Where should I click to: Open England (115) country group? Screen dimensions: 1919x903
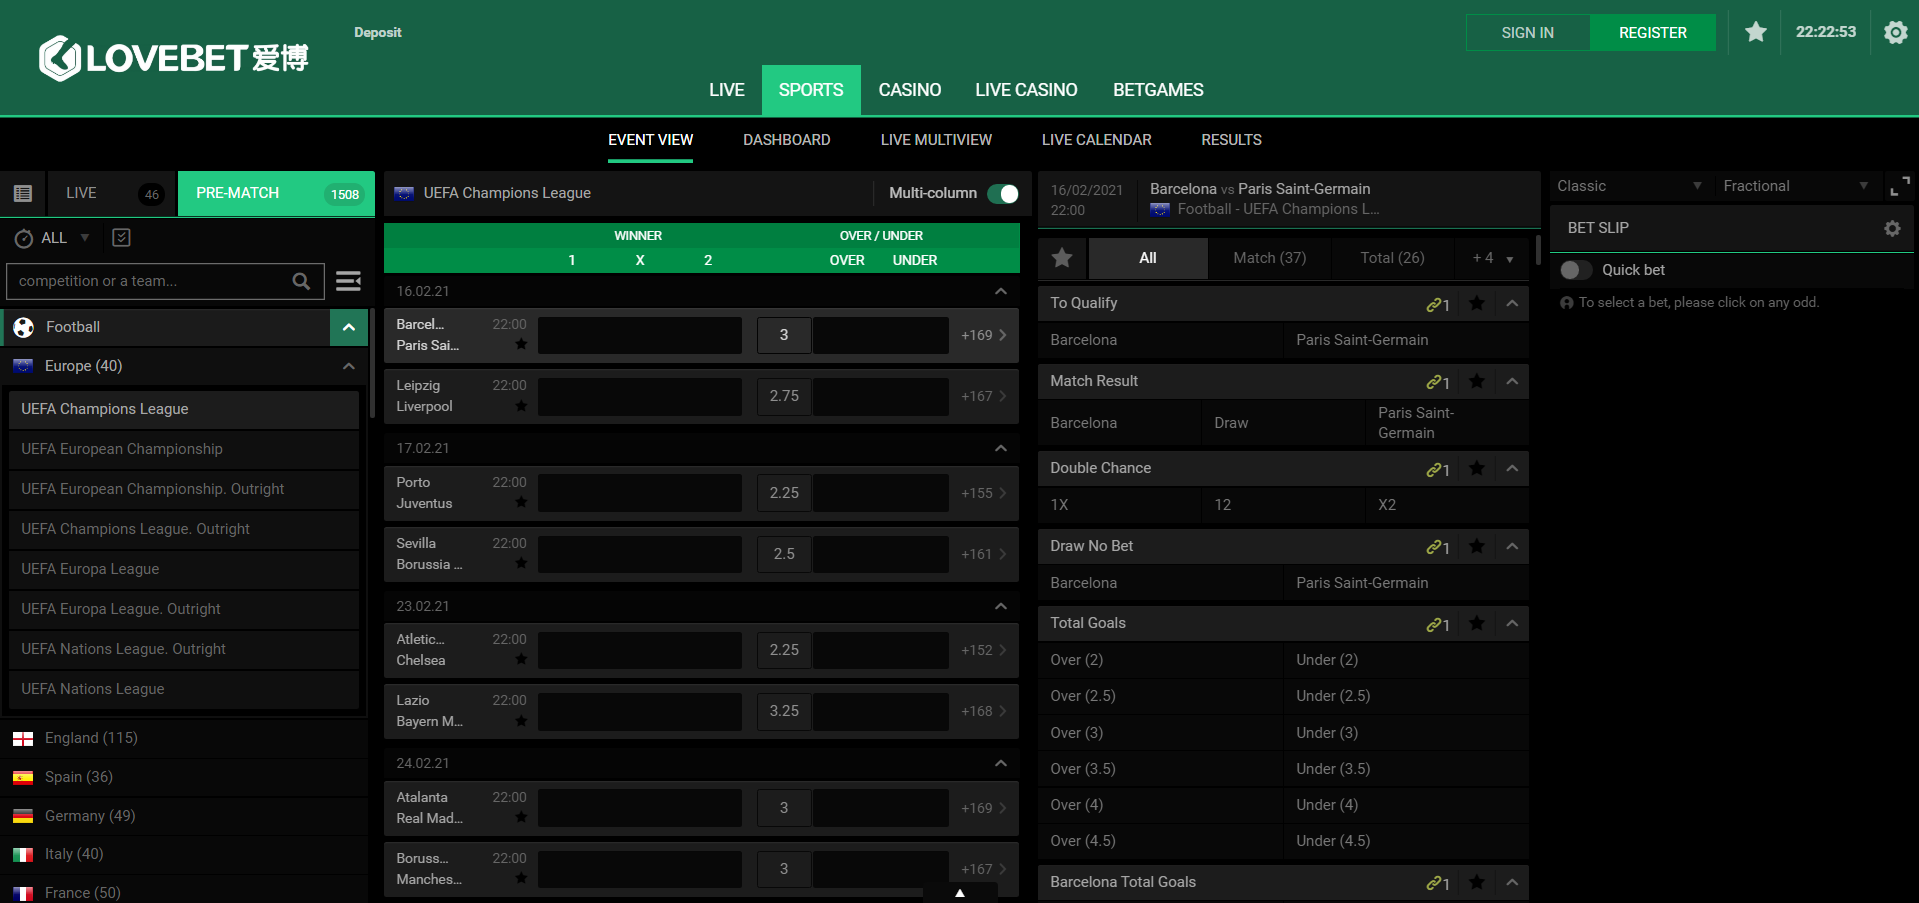(x=184, y=738)
